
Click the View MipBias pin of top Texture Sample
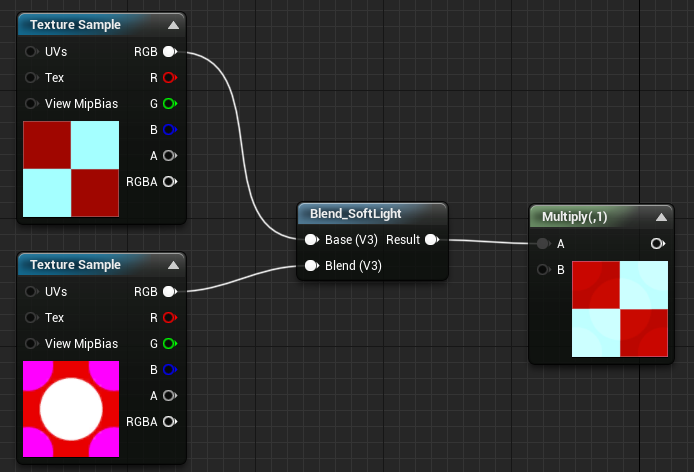[31, 104]
